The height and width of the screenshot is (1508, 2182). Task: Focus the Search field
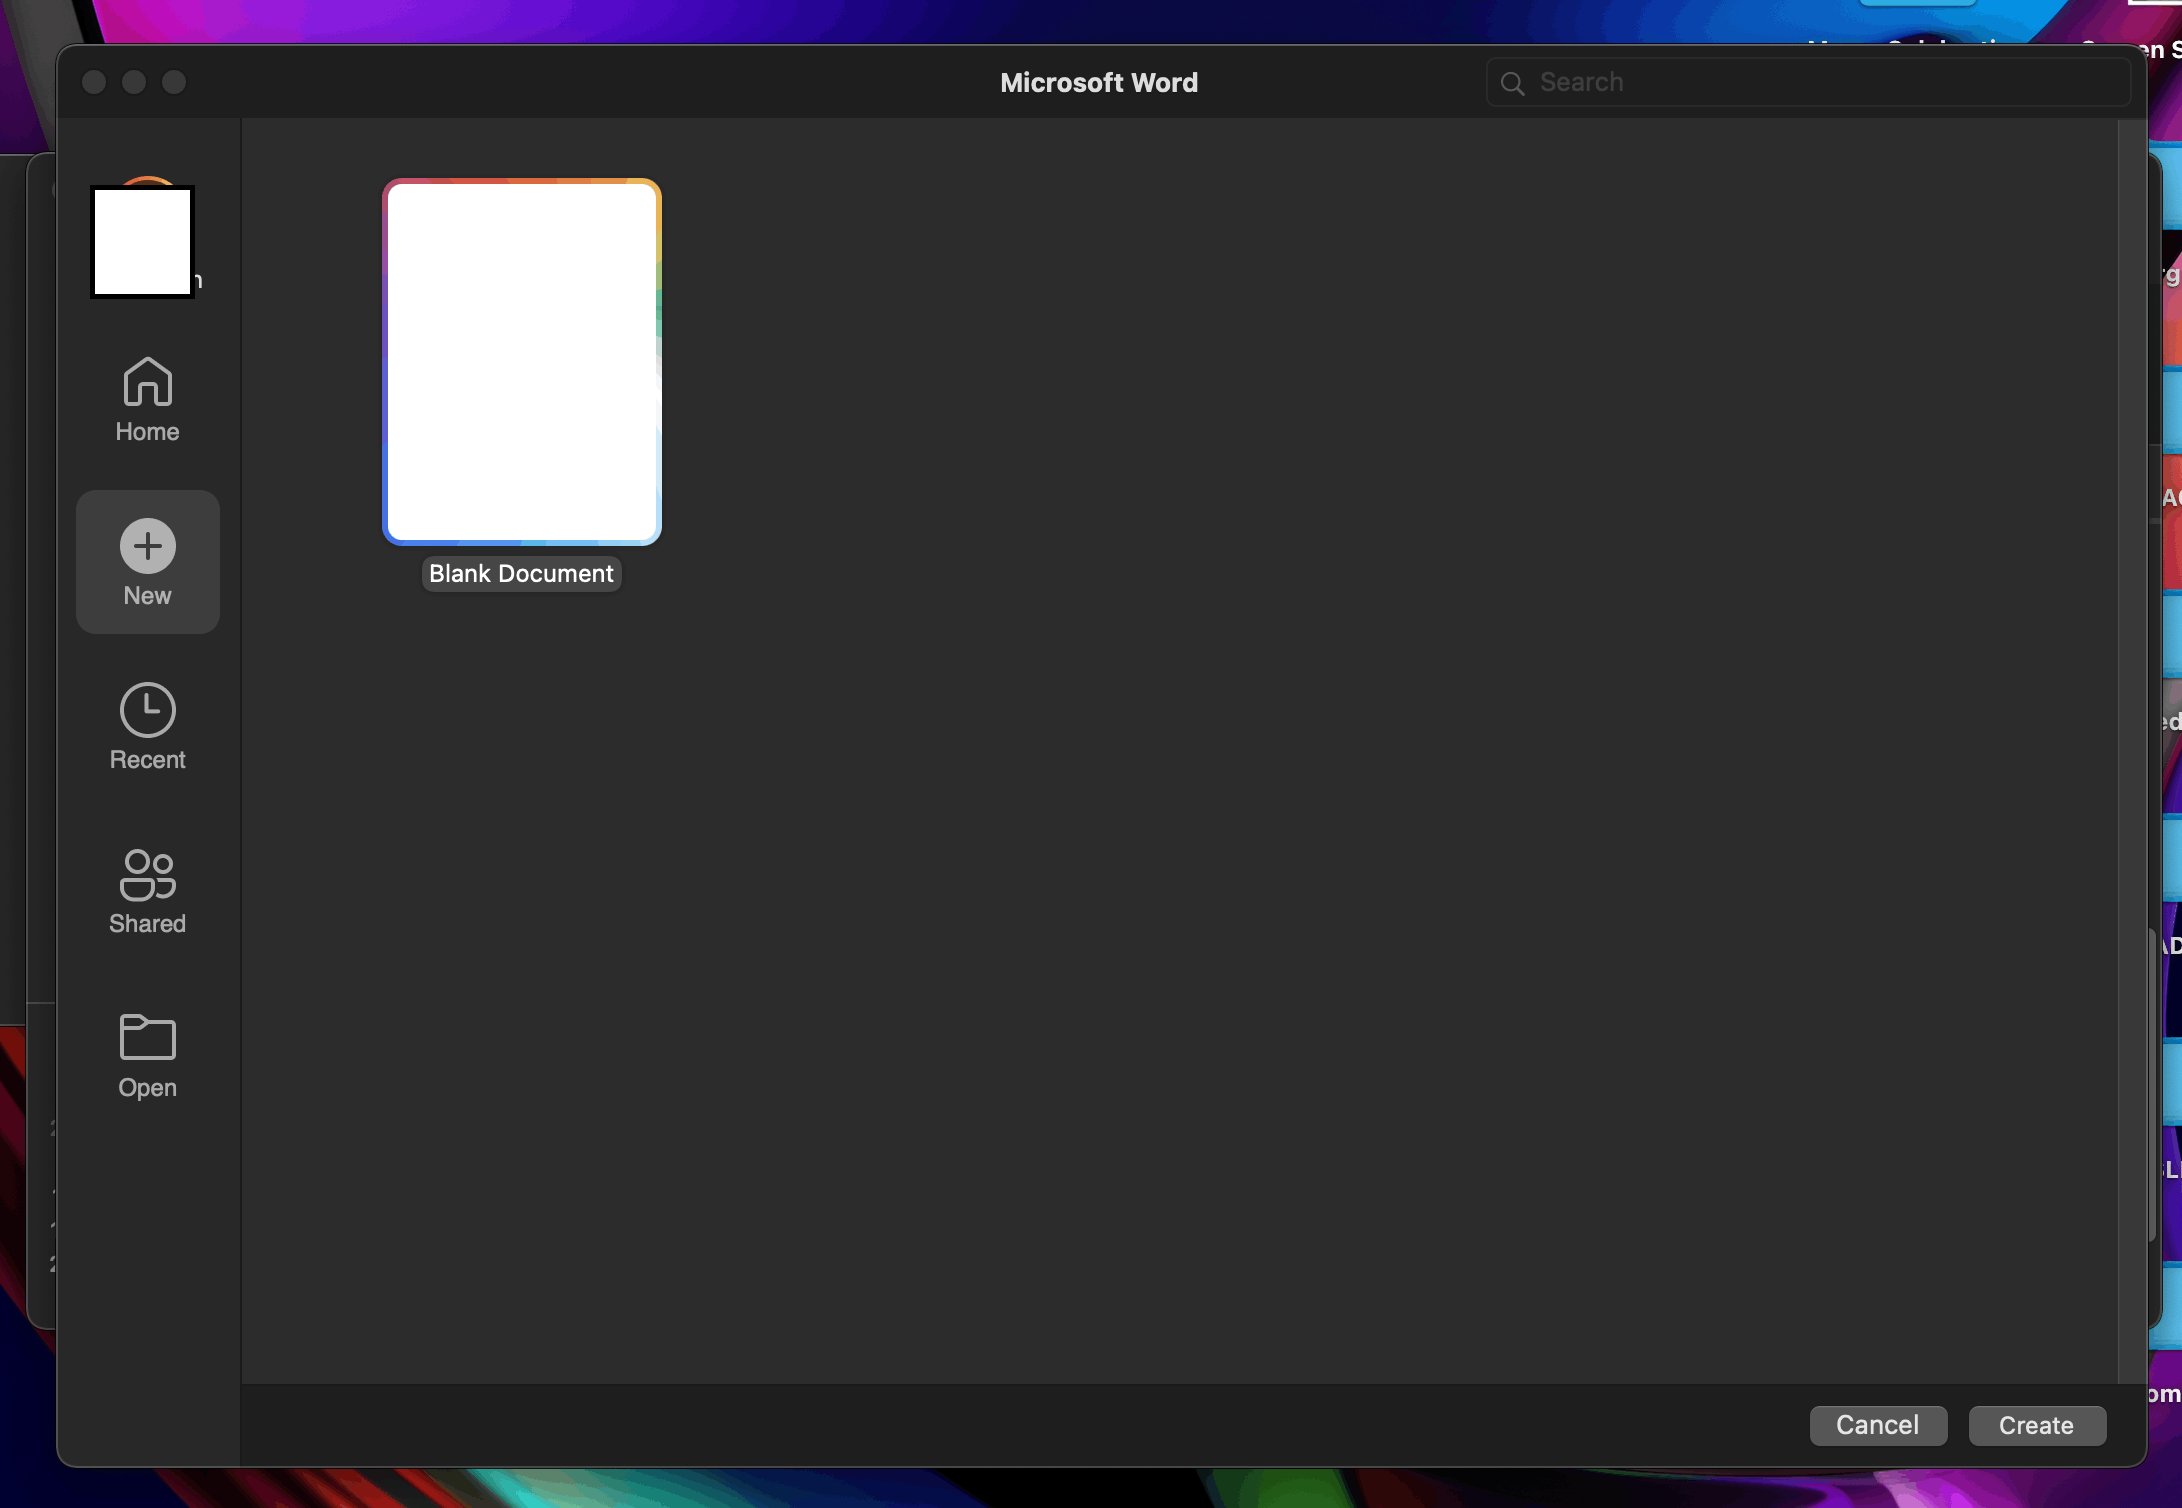1808,82
